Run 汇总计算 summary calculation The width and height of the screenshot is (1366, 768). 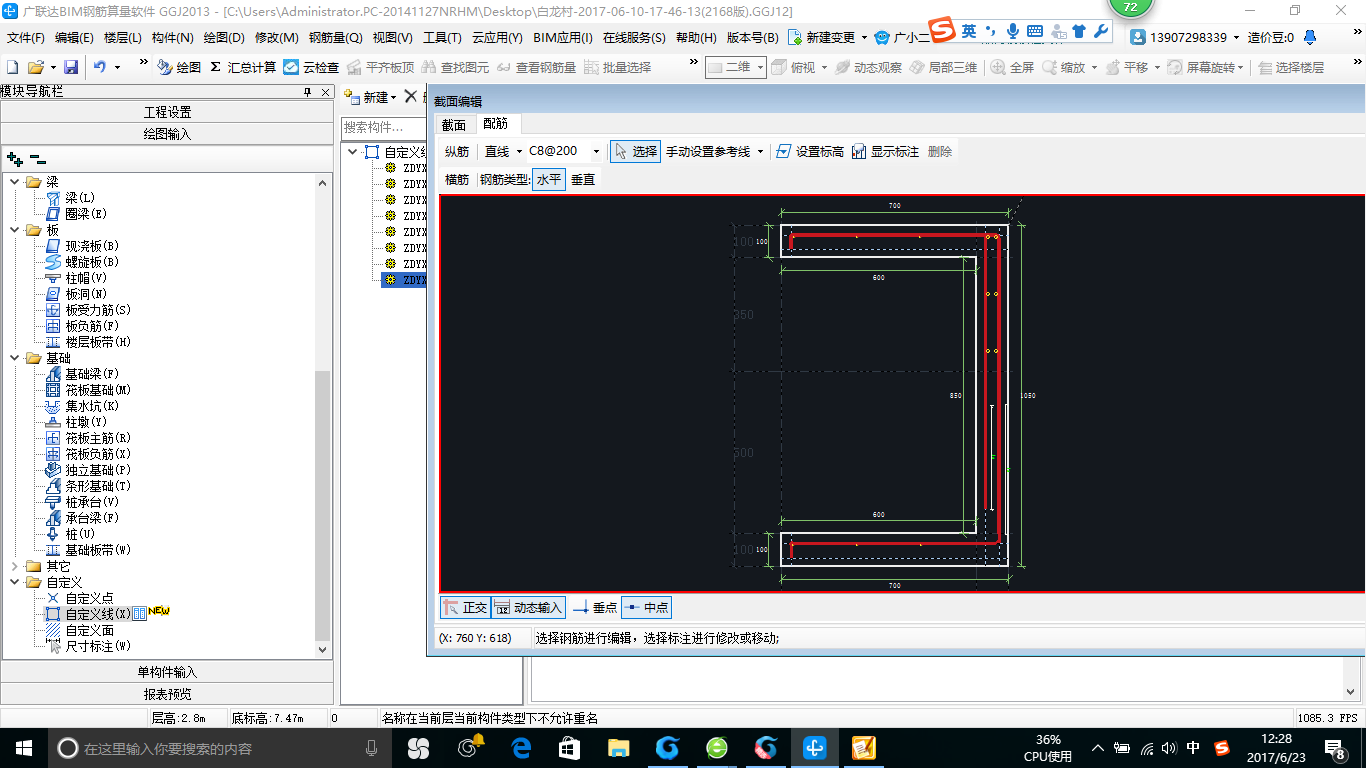pyautogui.click(x=243, y=67)
